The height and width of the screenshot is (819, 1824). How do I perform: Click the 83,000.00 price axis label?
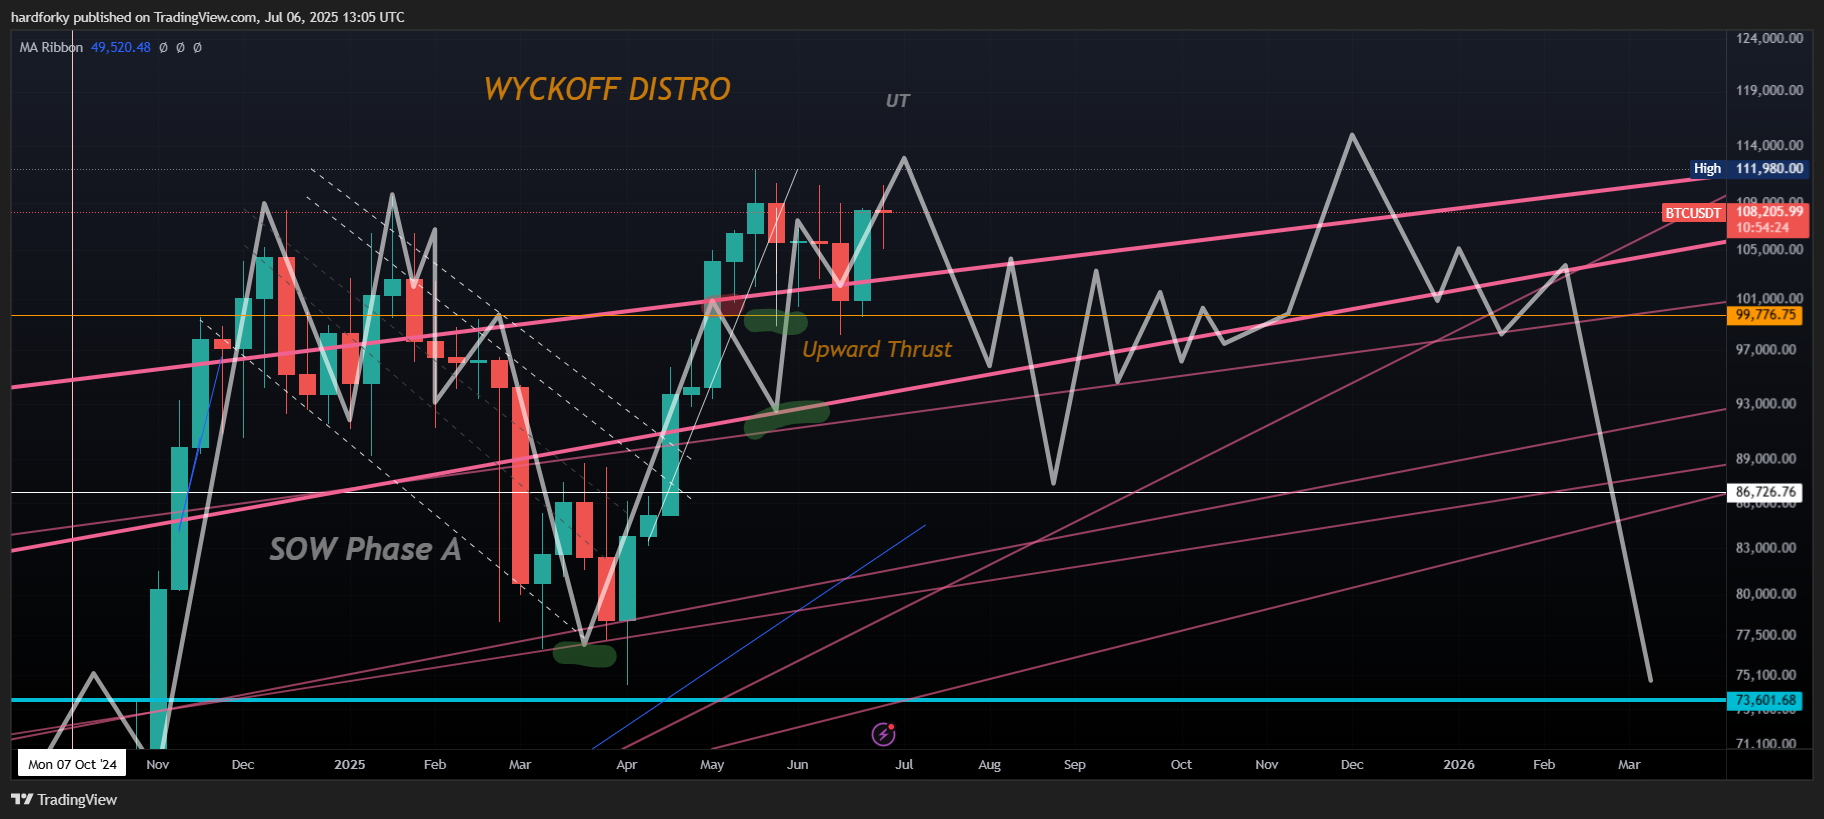click(x=1766, y=547)
